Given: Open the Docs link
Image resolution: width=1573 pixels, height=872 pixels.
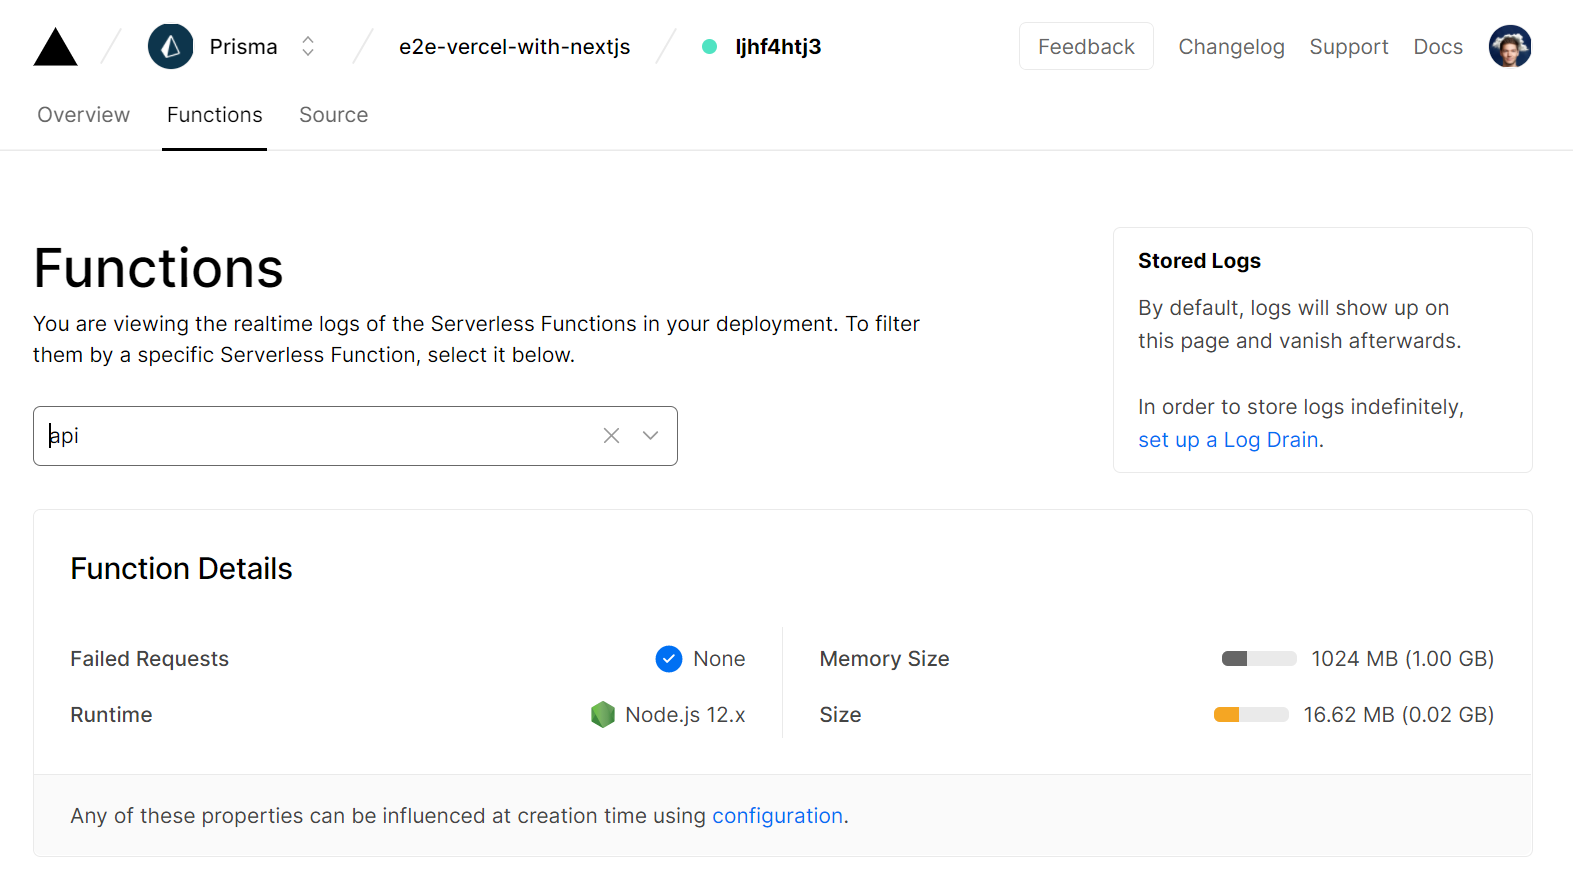Looking at the screenshot, I should tap(1438, 47).
